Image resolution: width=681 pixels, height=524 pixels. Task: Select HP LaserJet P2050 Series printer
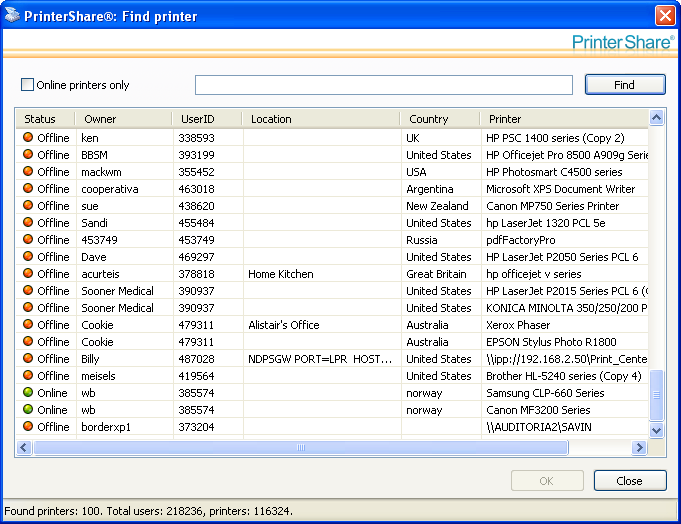coord(562,257)
